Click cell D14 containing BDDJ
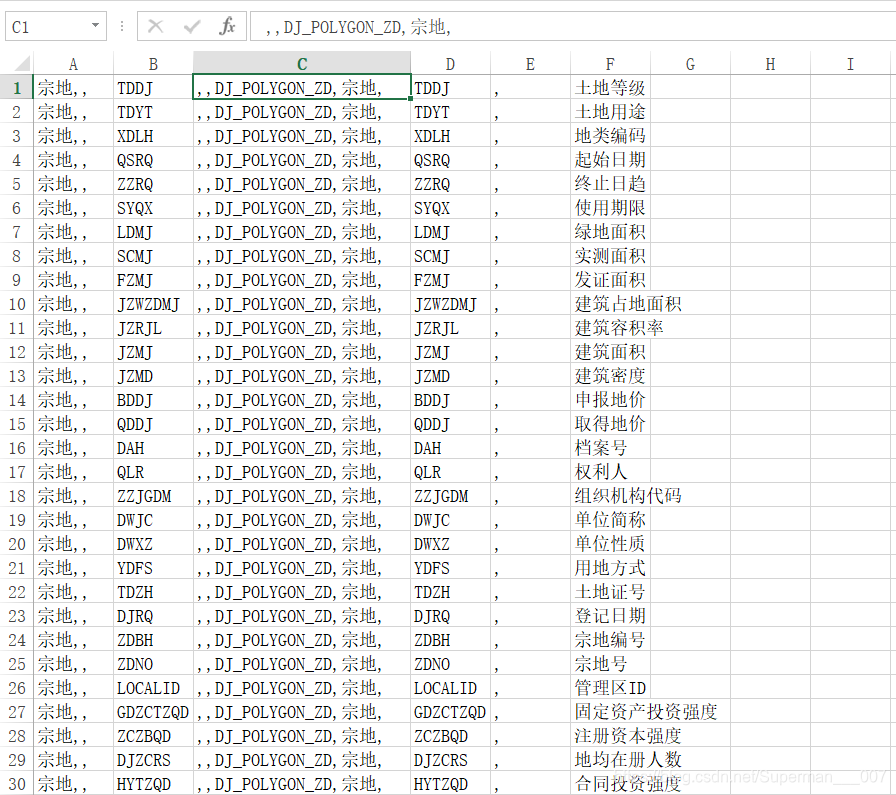The width and height of the screenshot is (896, 795). pos(450,400)
